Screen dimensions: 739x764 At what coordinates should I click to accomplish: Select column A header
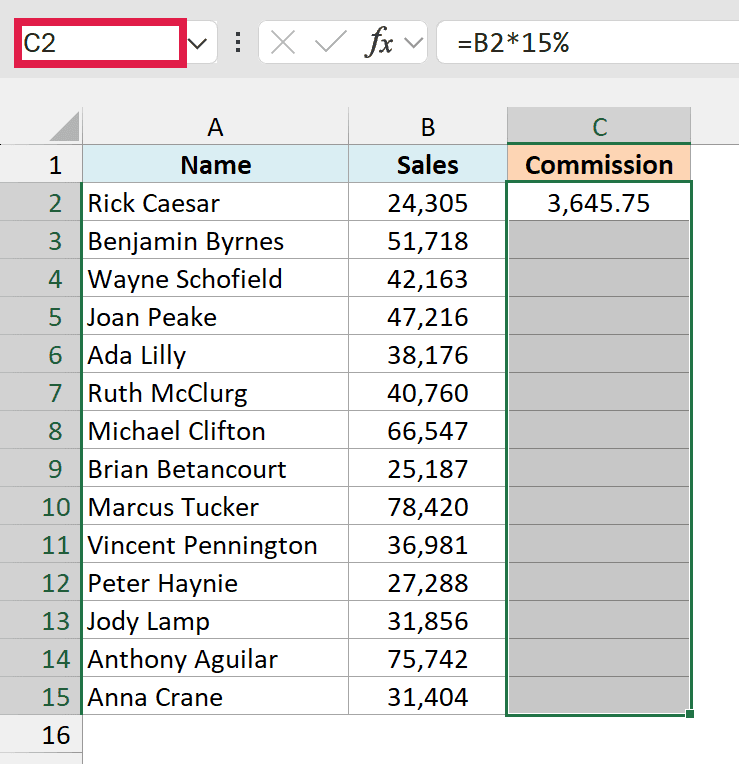click(x=215, y=127)
